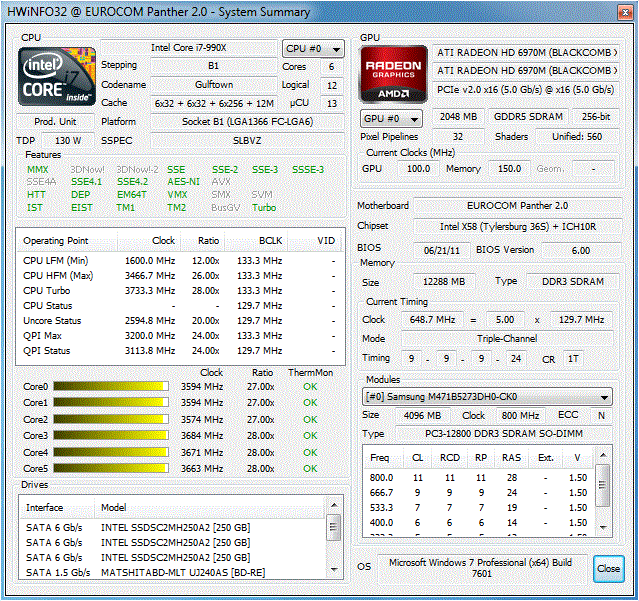Click the PCIe v2.0 x16 field

coord(525,90)
